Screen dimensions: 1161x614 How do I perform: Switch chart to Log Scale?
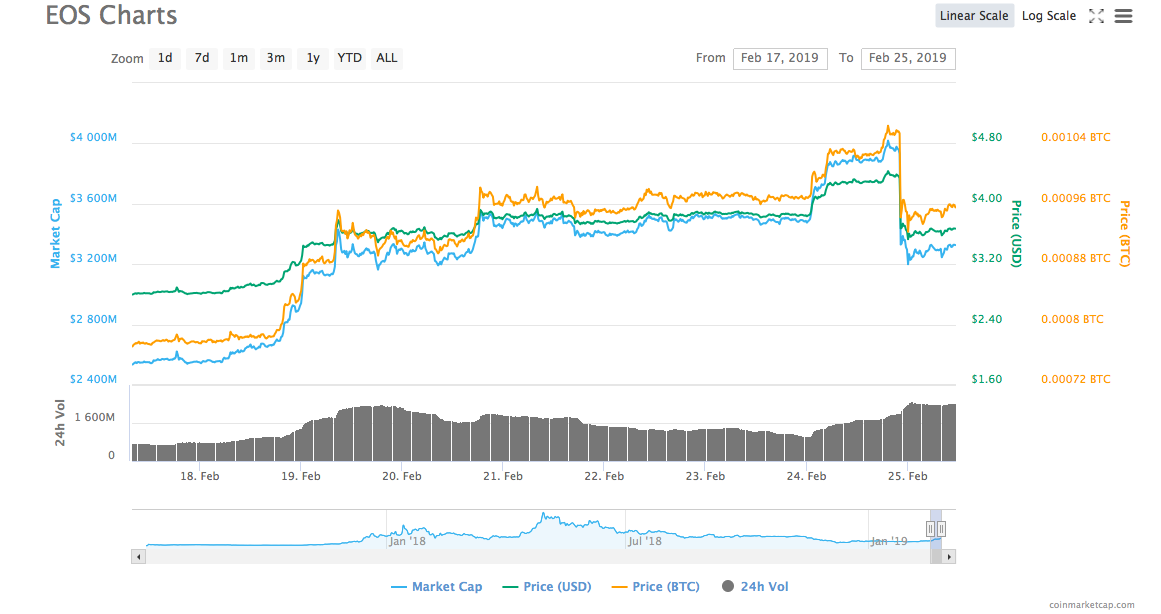[1048, 16]
